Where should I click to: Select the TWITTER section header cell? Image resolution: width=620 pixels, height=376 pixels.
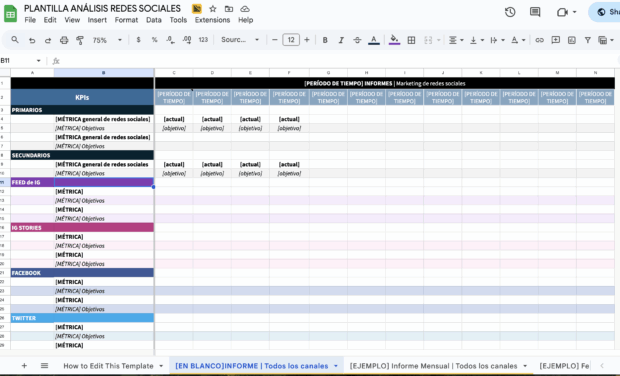[x=32, y=318]
